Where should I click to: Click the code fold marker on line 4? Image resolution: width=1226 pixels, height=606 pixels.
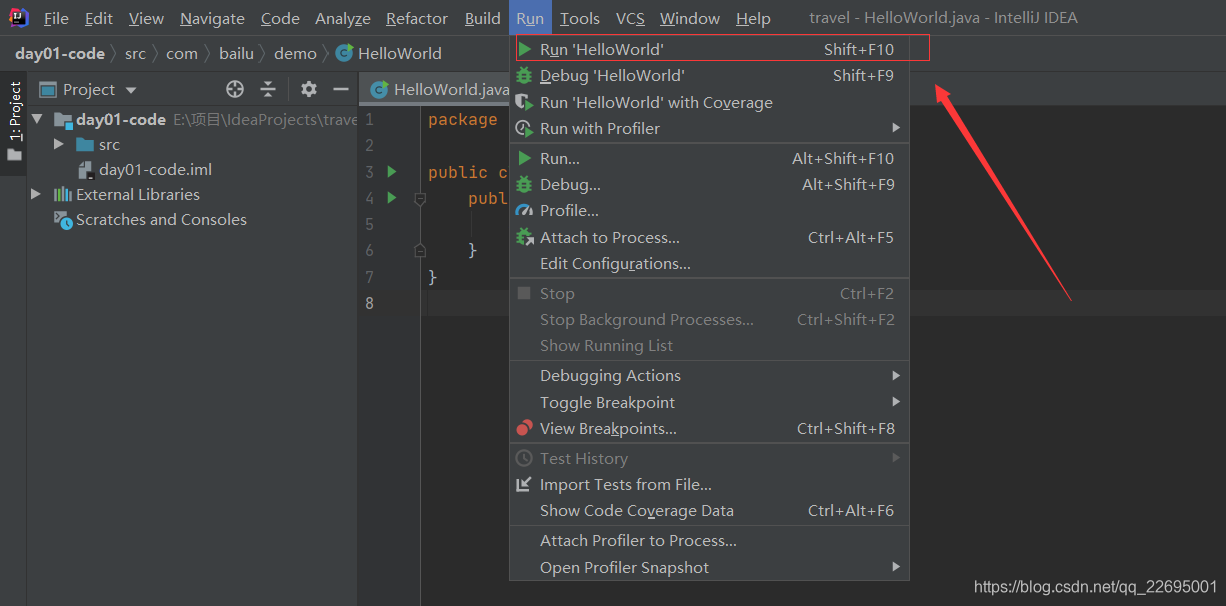click(x=420, y=198)
